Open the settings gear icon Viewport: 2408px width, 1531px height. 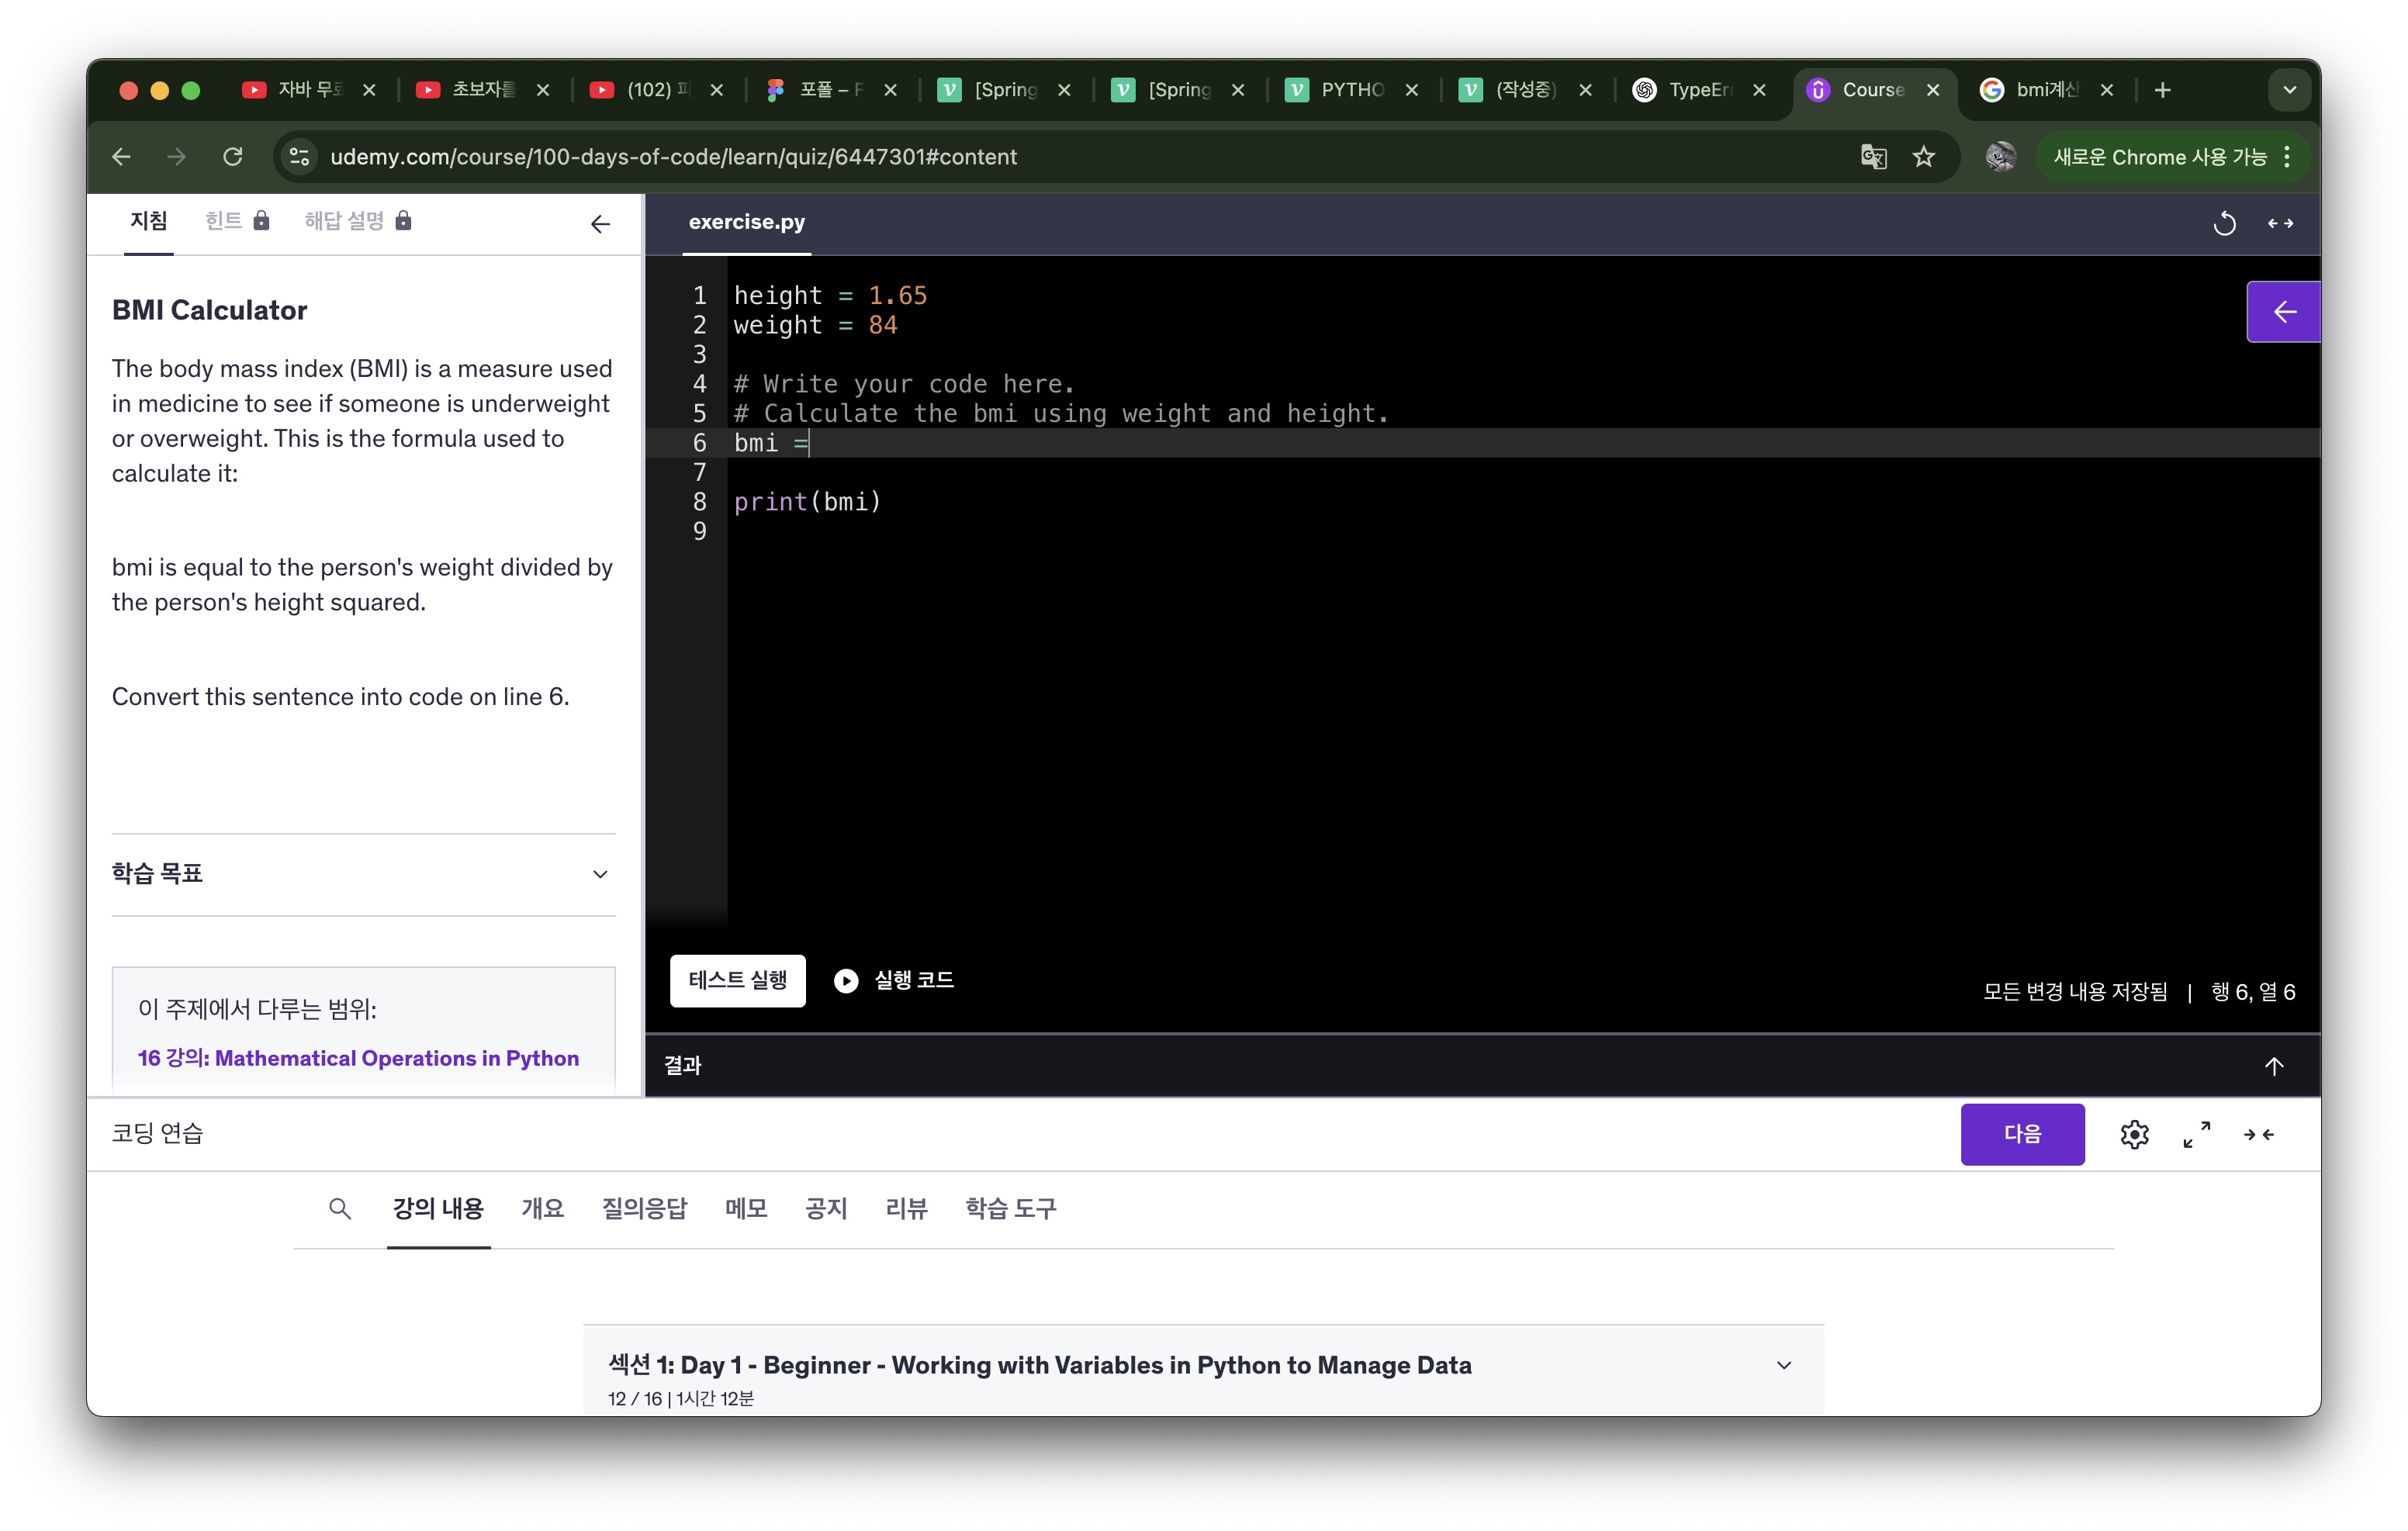2134,1134
